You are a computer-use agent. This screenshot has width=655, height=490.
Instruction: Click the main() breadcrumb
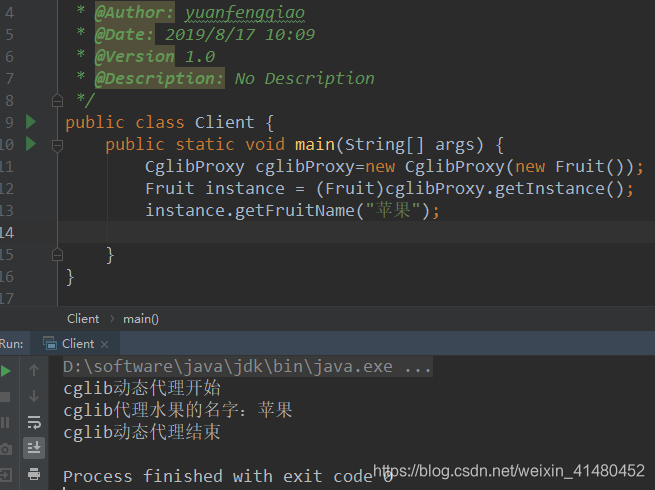point(141,319)
